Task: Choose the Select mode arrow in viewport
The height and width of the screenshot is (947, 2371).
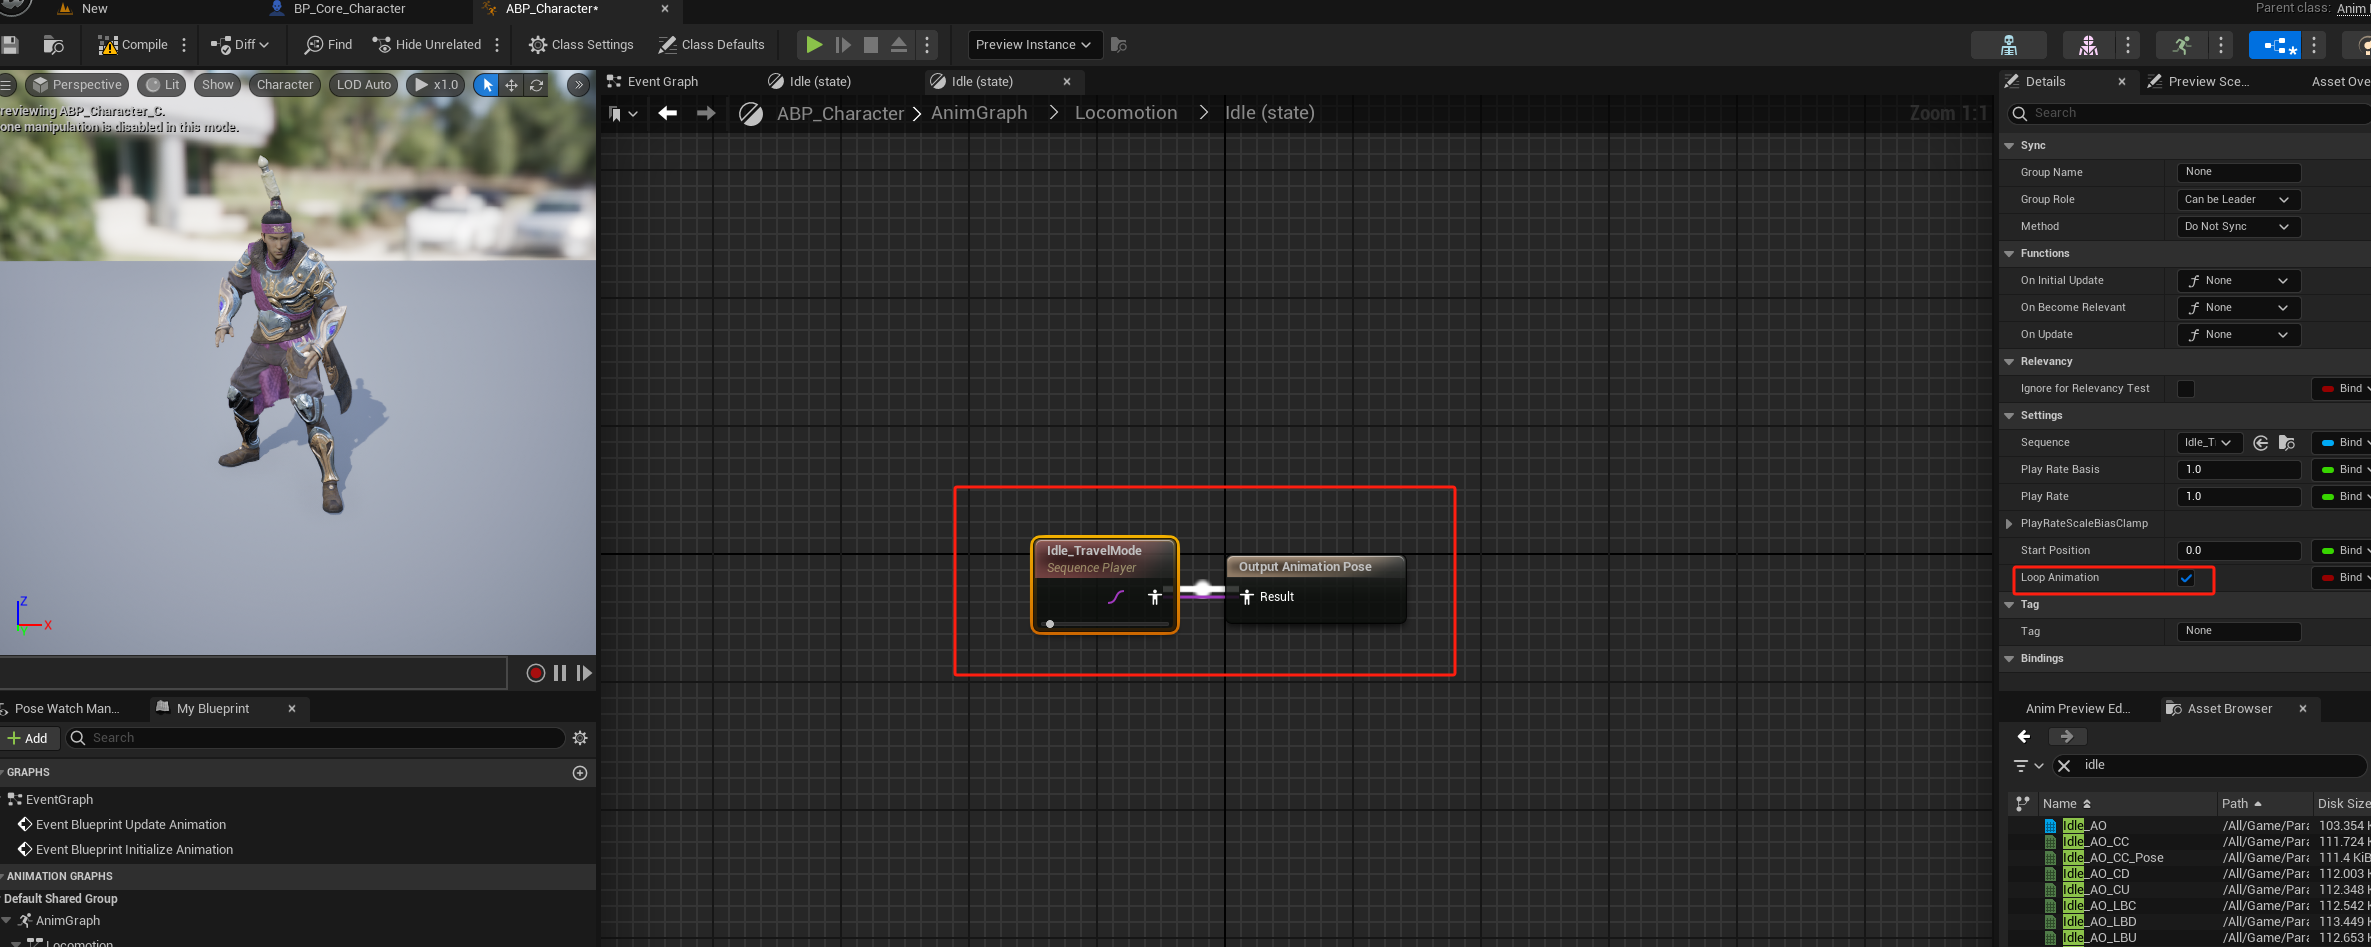Action: pos(486,85)
